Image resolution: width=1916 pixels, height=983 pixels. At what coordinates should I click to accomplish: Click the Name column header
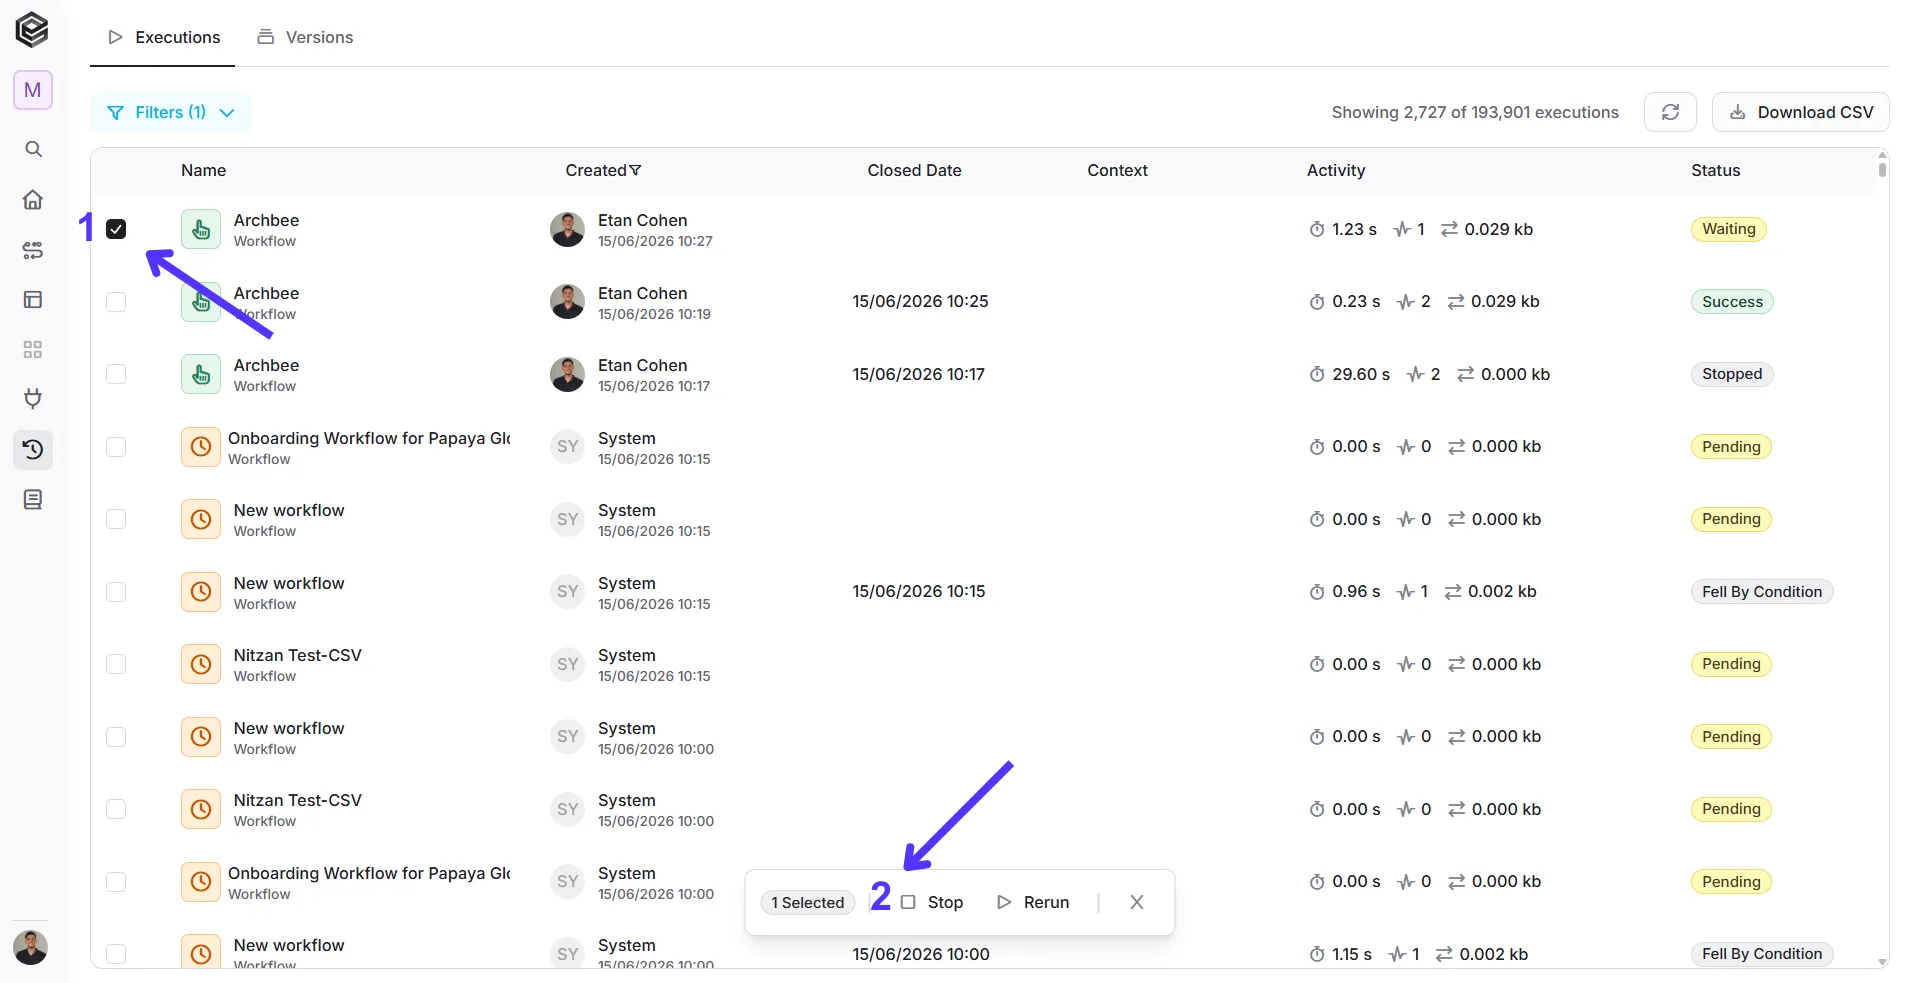click(204, 170)
